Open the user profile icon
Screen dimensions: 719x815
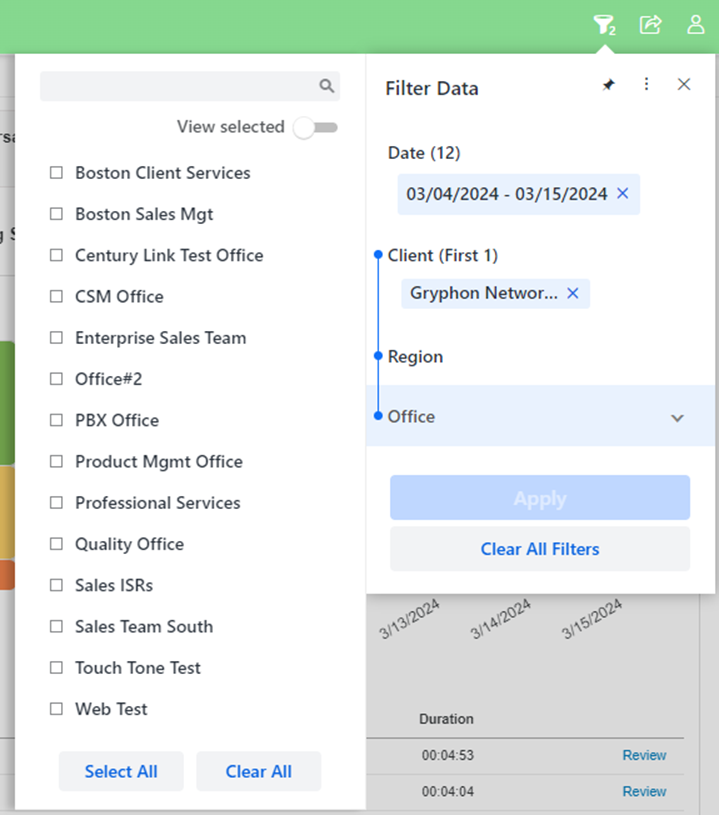(x=696, y=24)
